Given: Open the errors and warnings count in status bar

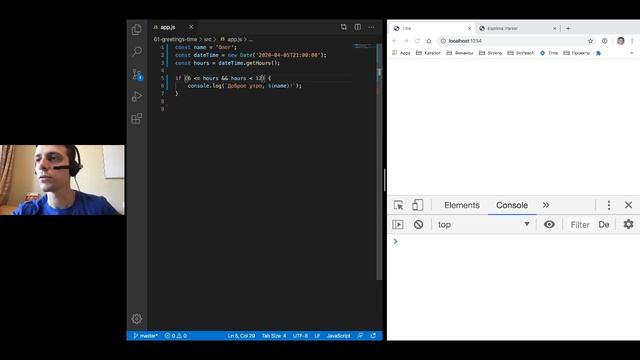Looking at the screenshot, I should click(x=176, y=336).
